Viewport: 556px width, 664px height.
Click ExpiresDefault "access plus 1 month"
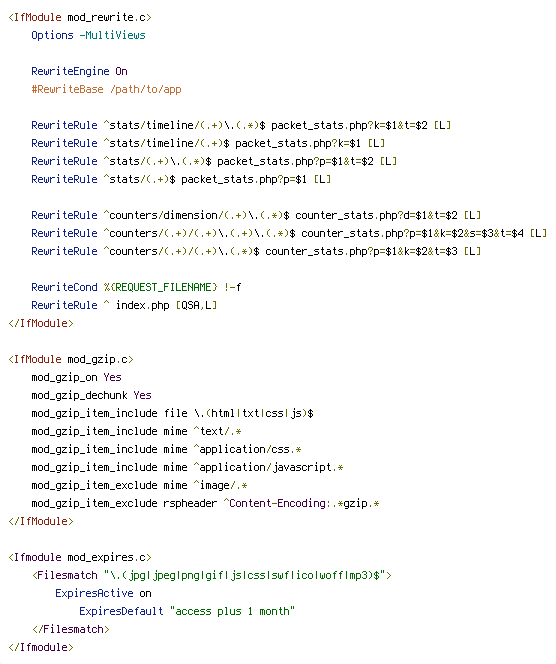coord(187,611)
